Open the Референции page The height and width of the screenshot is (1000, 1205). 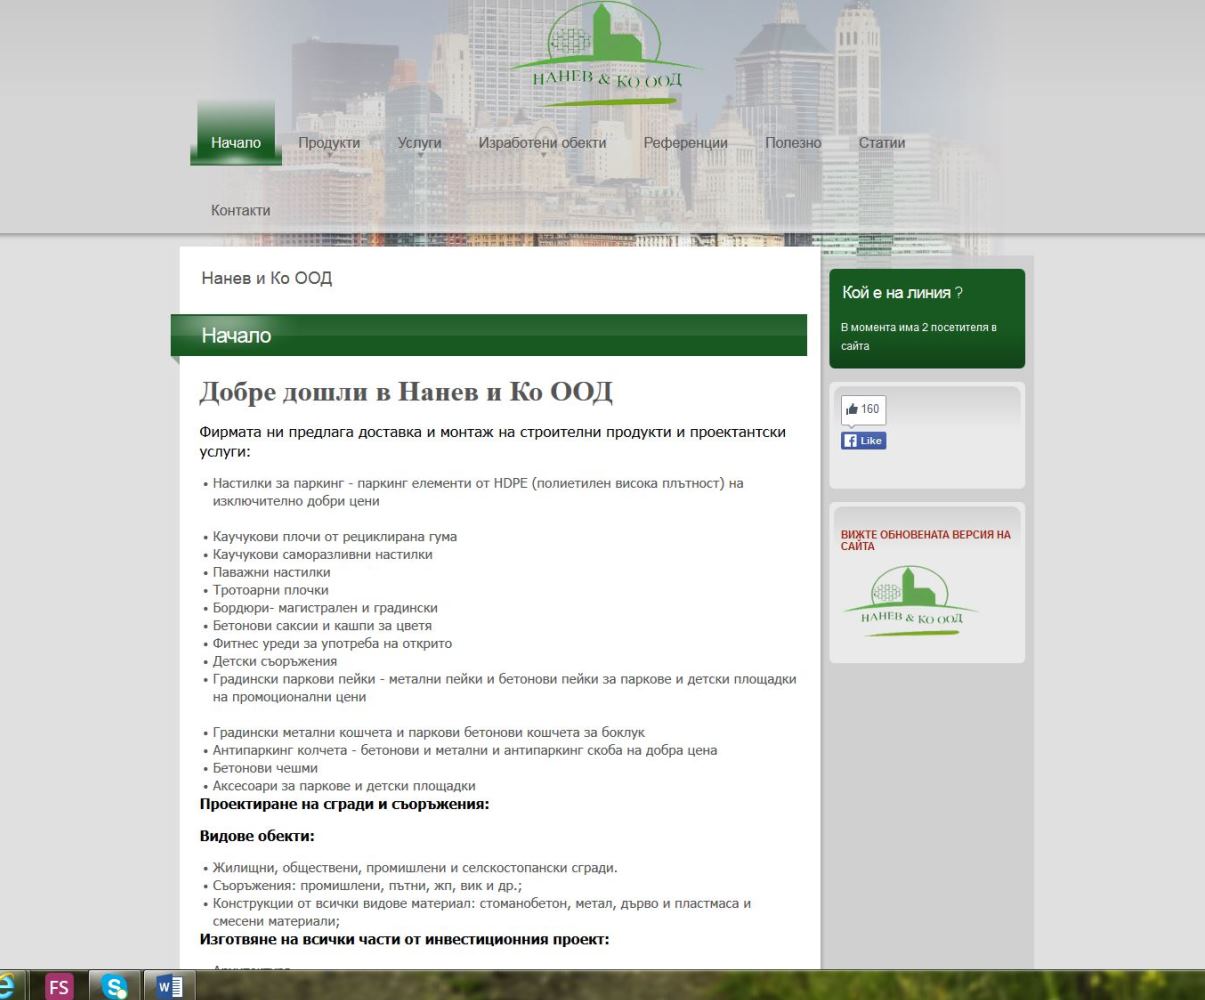pos(685,143)
